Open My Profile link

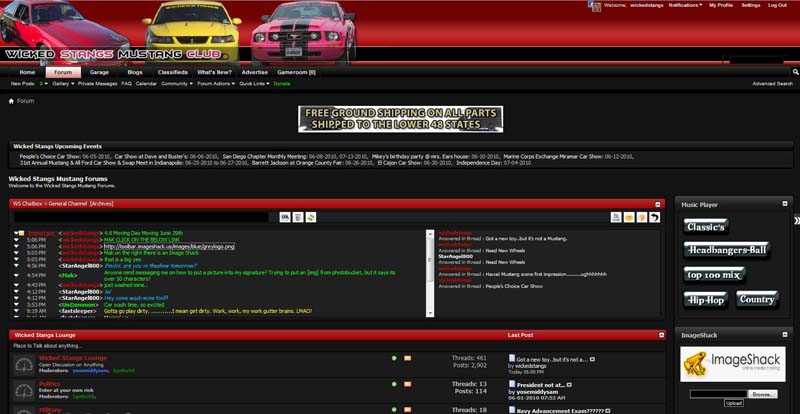(721, 5)
